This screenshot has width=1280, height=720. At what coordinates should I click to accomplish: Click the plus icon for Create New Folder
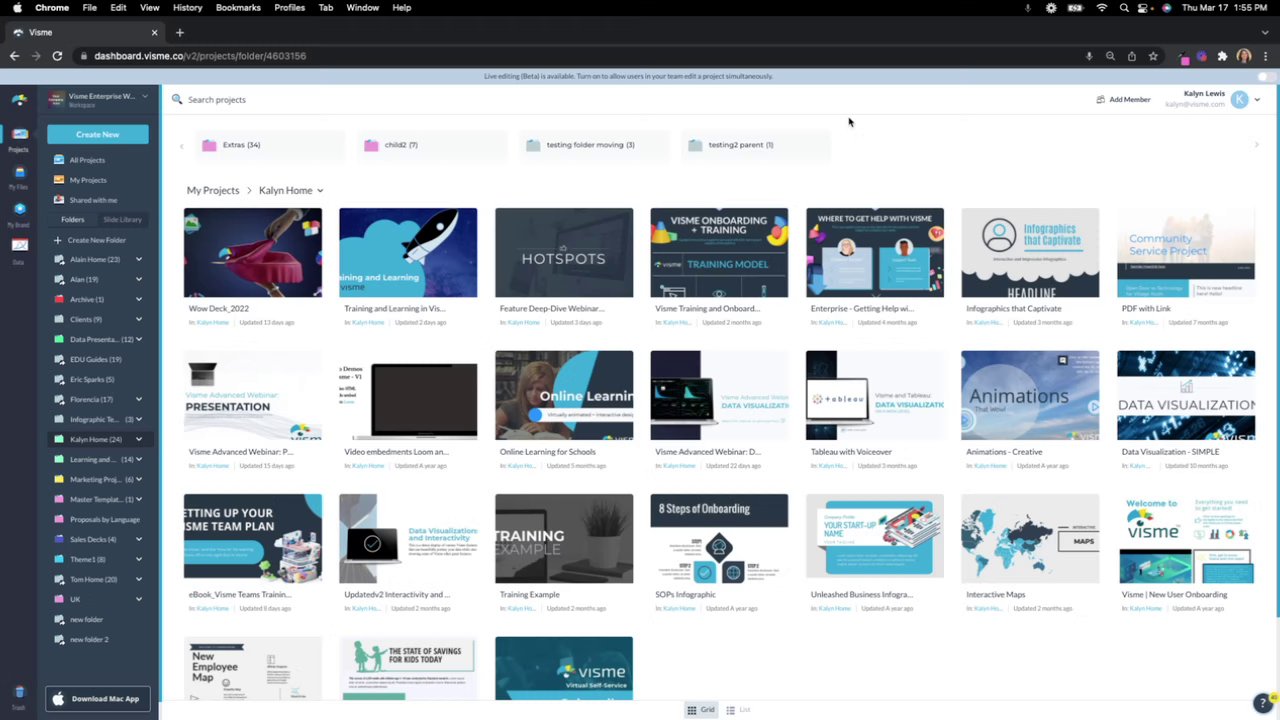58,240
